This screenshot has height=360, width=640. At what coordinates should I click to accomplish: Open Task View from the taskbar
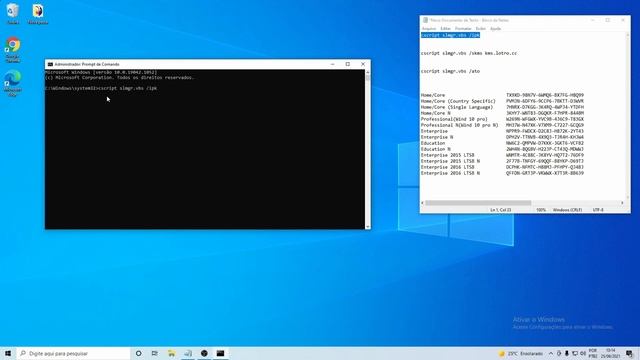[154, 353]
